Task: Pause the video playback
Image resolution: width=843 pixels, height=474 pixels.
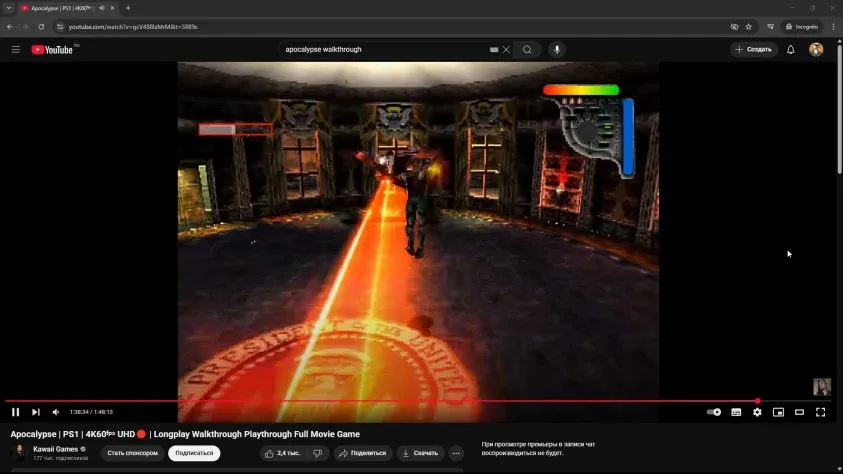Action: click(16, 412)
